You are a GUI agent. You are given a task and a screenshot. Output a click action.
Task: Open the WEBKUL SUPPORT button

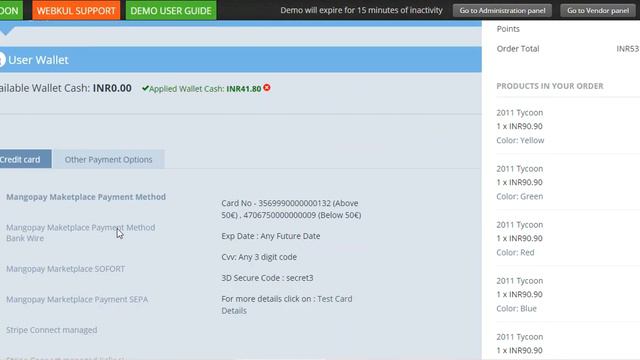coord(76,10)
